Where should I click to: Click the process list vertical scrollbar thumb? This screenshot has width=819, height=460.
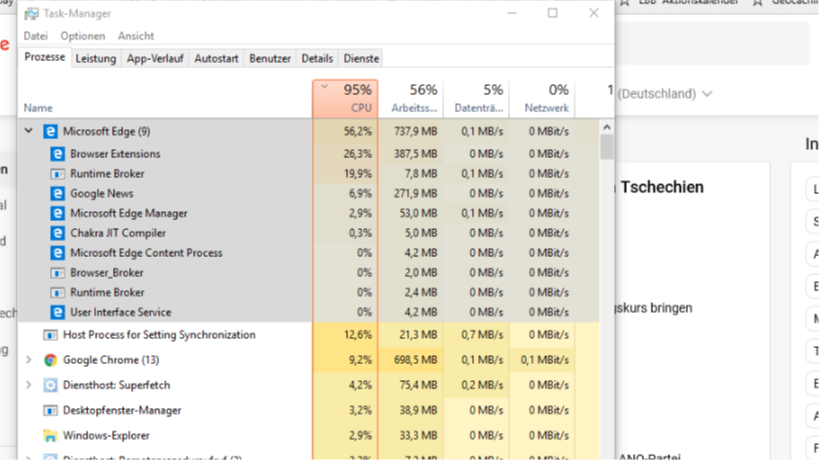606,147
